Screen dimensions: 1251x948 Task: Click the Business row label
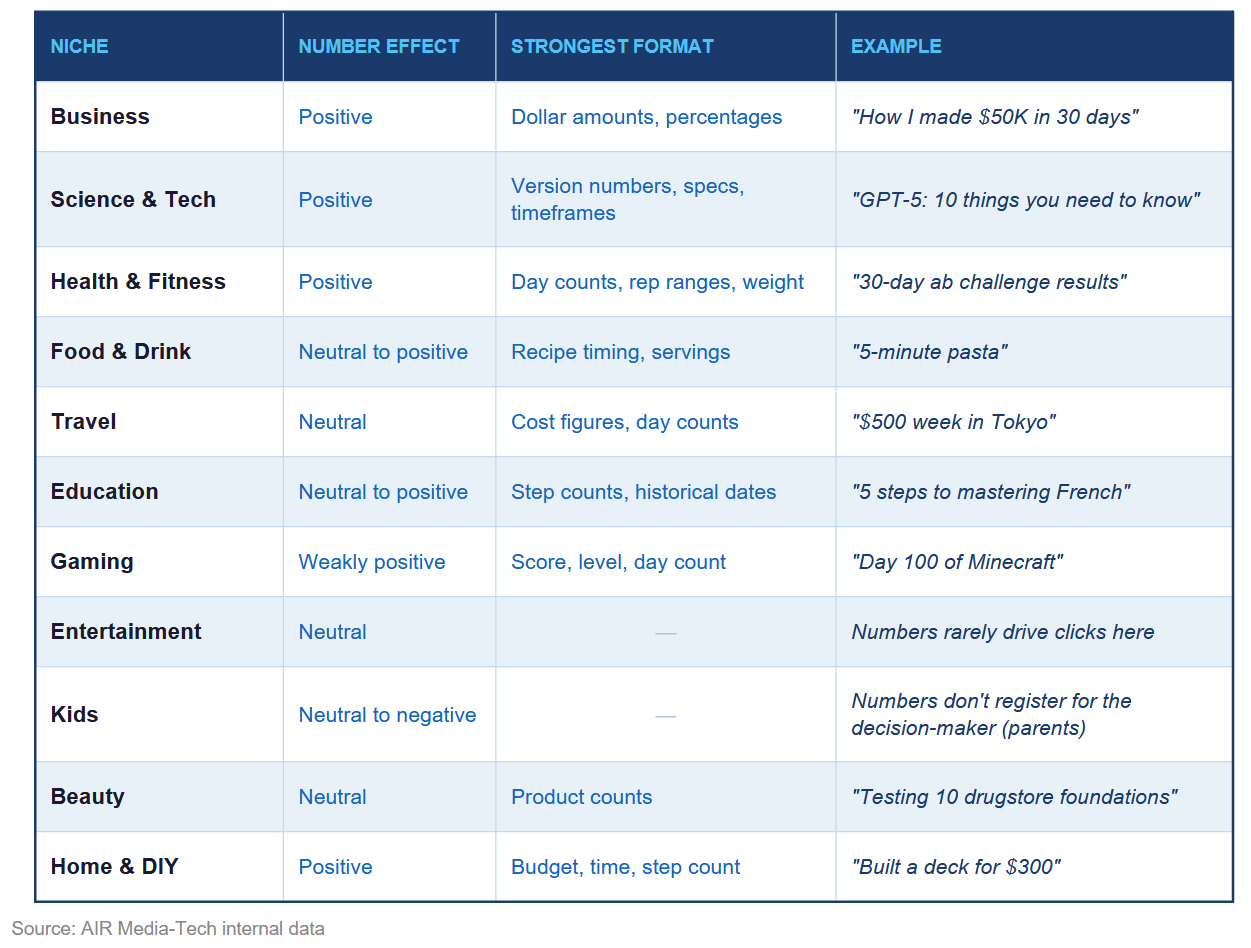point(100,117)
